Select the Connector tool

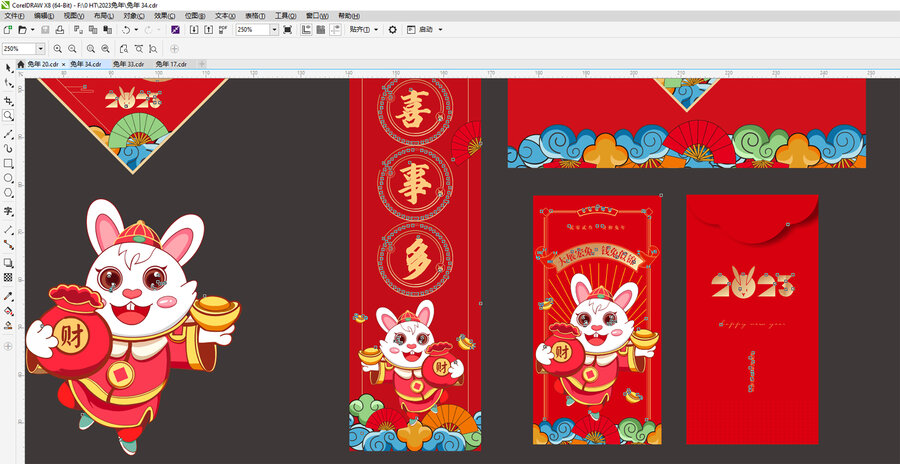pyautogui.click(x=8, y=243)
